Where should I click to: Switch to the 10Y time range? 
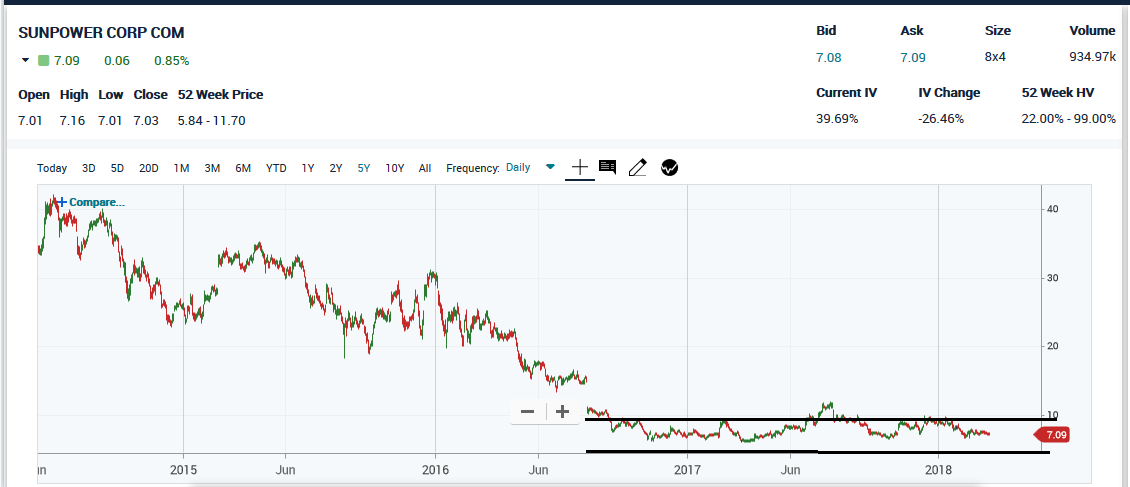394,168
